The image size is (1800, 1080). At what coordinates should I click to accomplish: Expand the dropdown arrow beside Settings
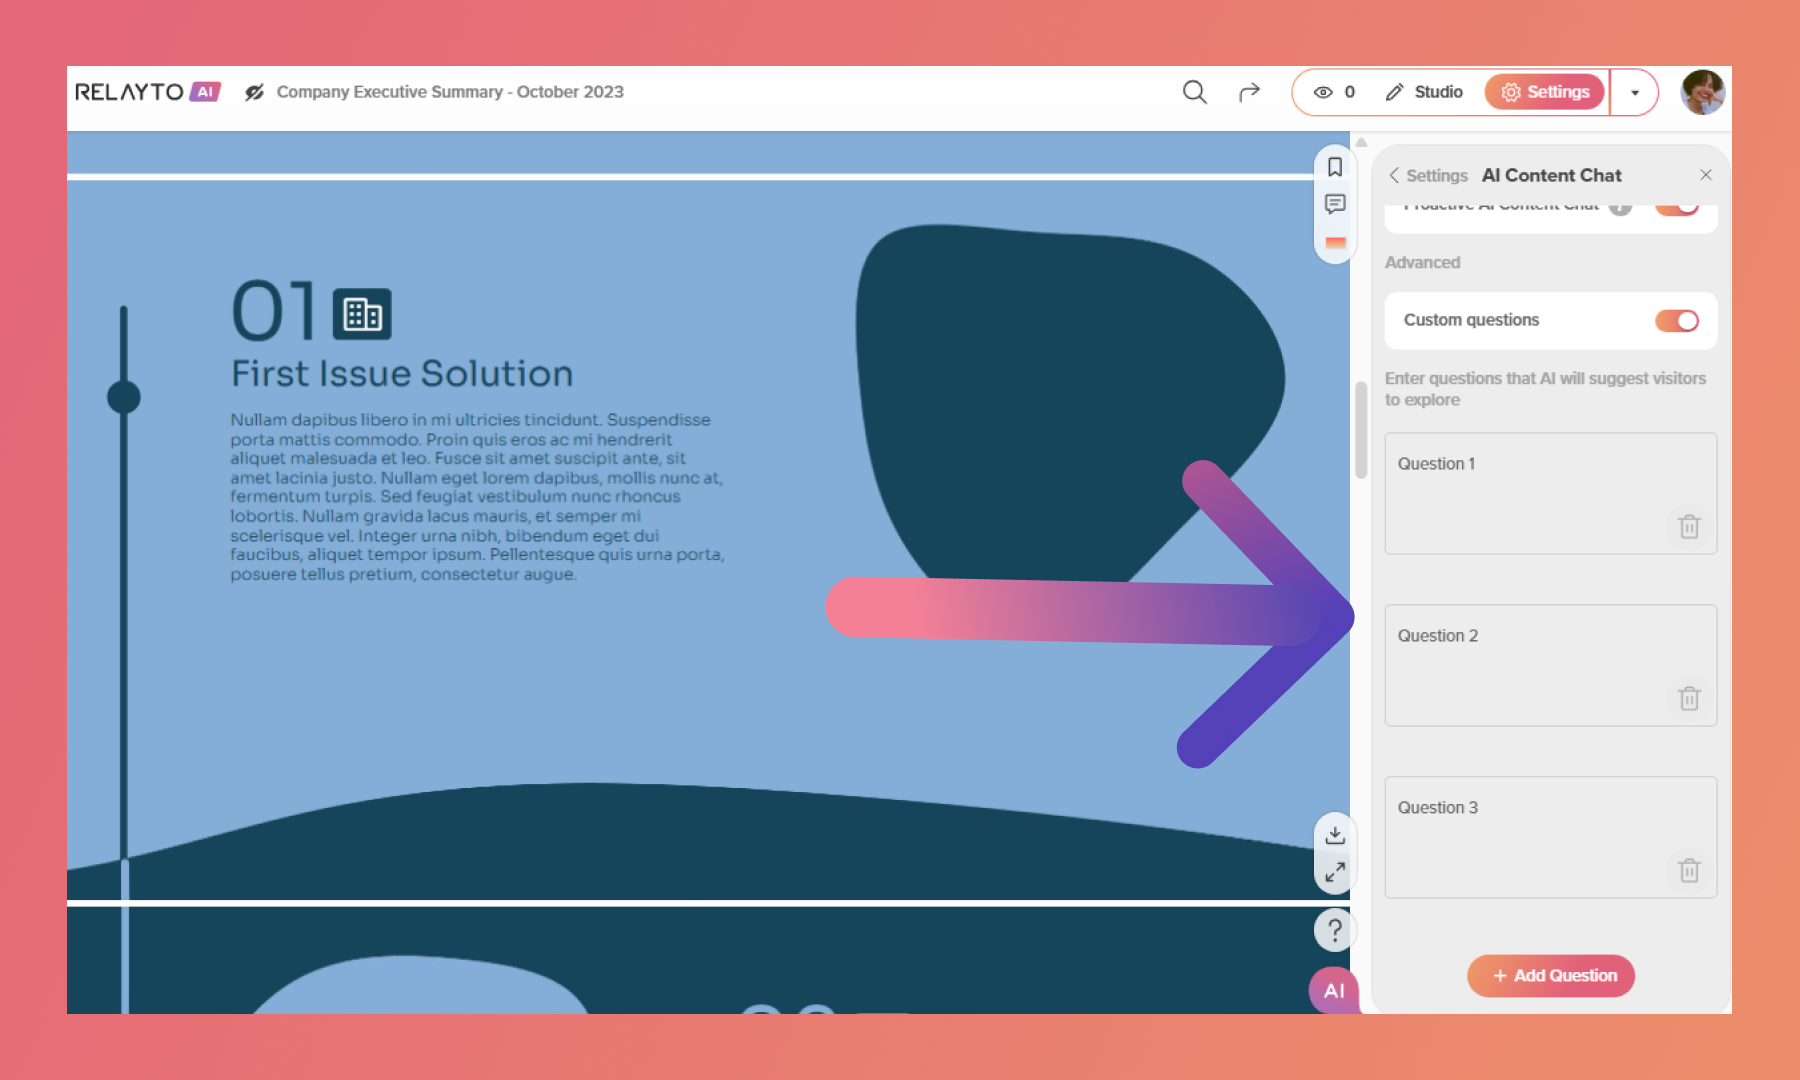1634,93
